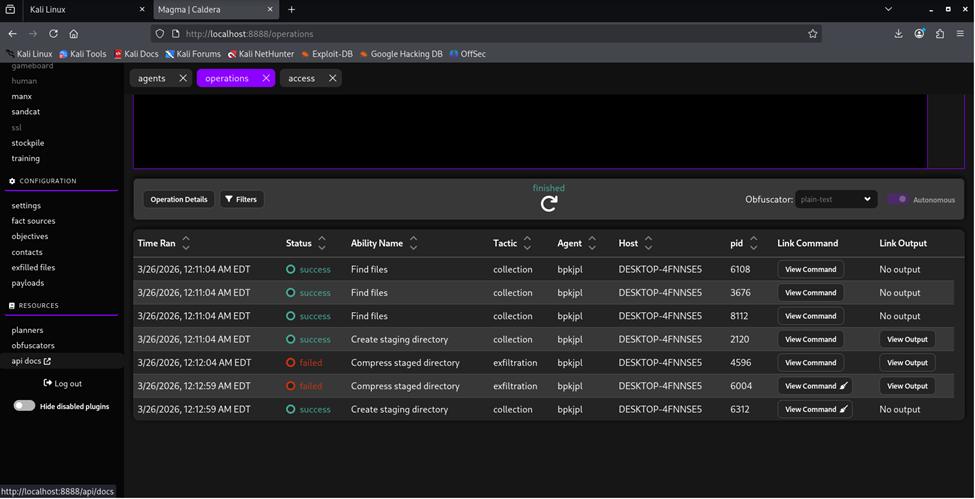Sort table by Time Ran column arrows
975x499 pixels.
[186, 243]
